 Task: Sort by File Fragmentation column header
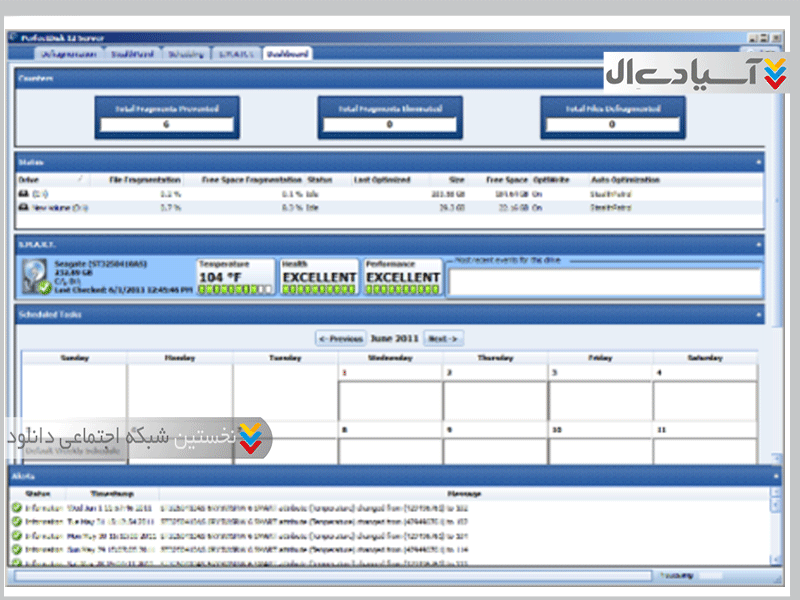coord(143,180)
